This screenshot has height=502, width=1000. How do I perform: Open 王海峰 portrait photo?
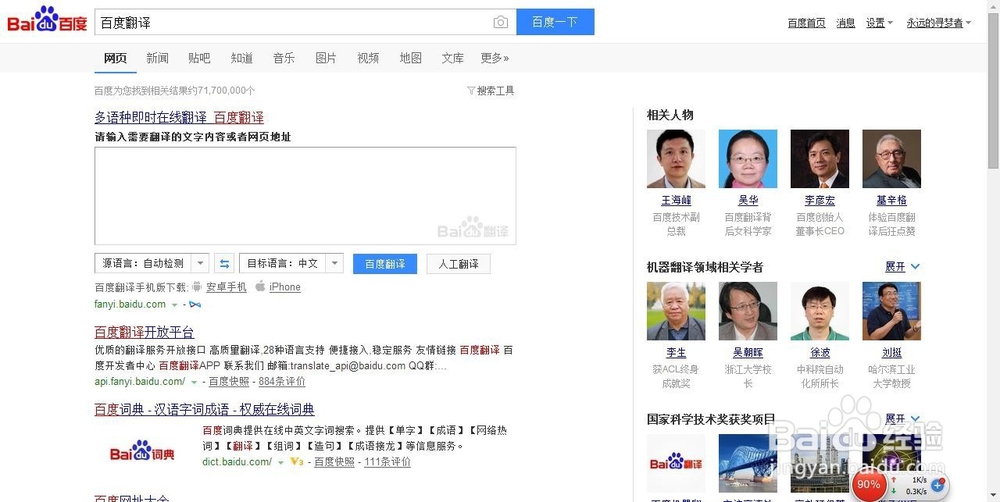676,158
